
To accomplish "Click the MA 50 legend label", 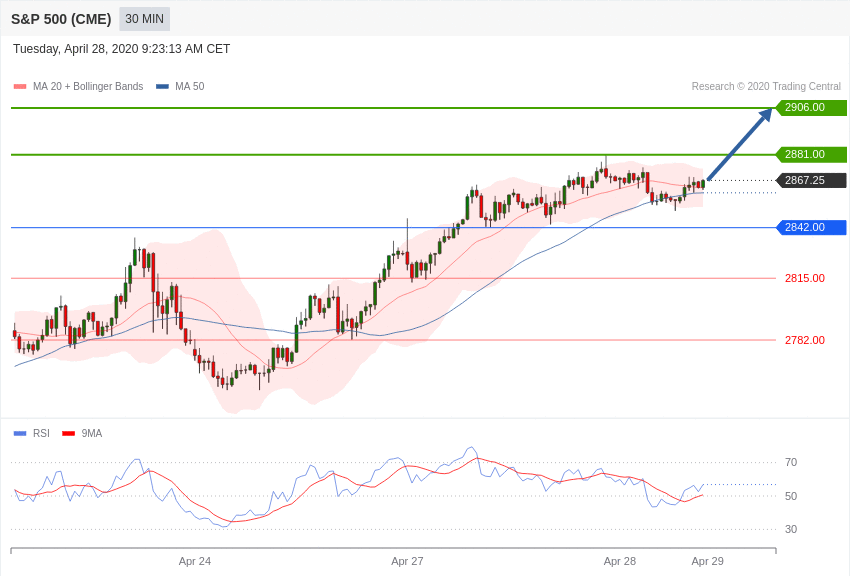I will point(190,86).
